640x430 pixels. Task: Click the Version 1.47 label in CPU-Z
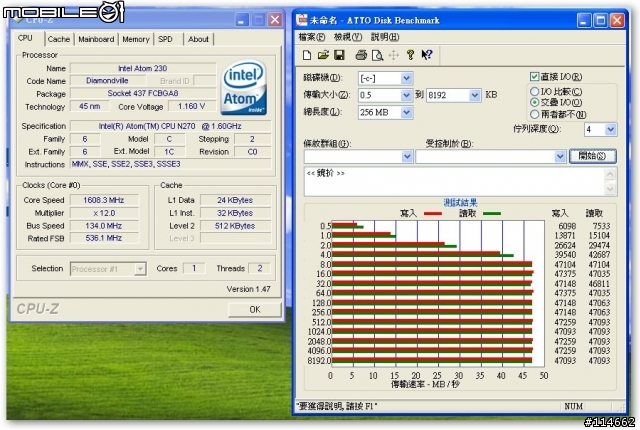pyautogui.click(x=248, y=289)
